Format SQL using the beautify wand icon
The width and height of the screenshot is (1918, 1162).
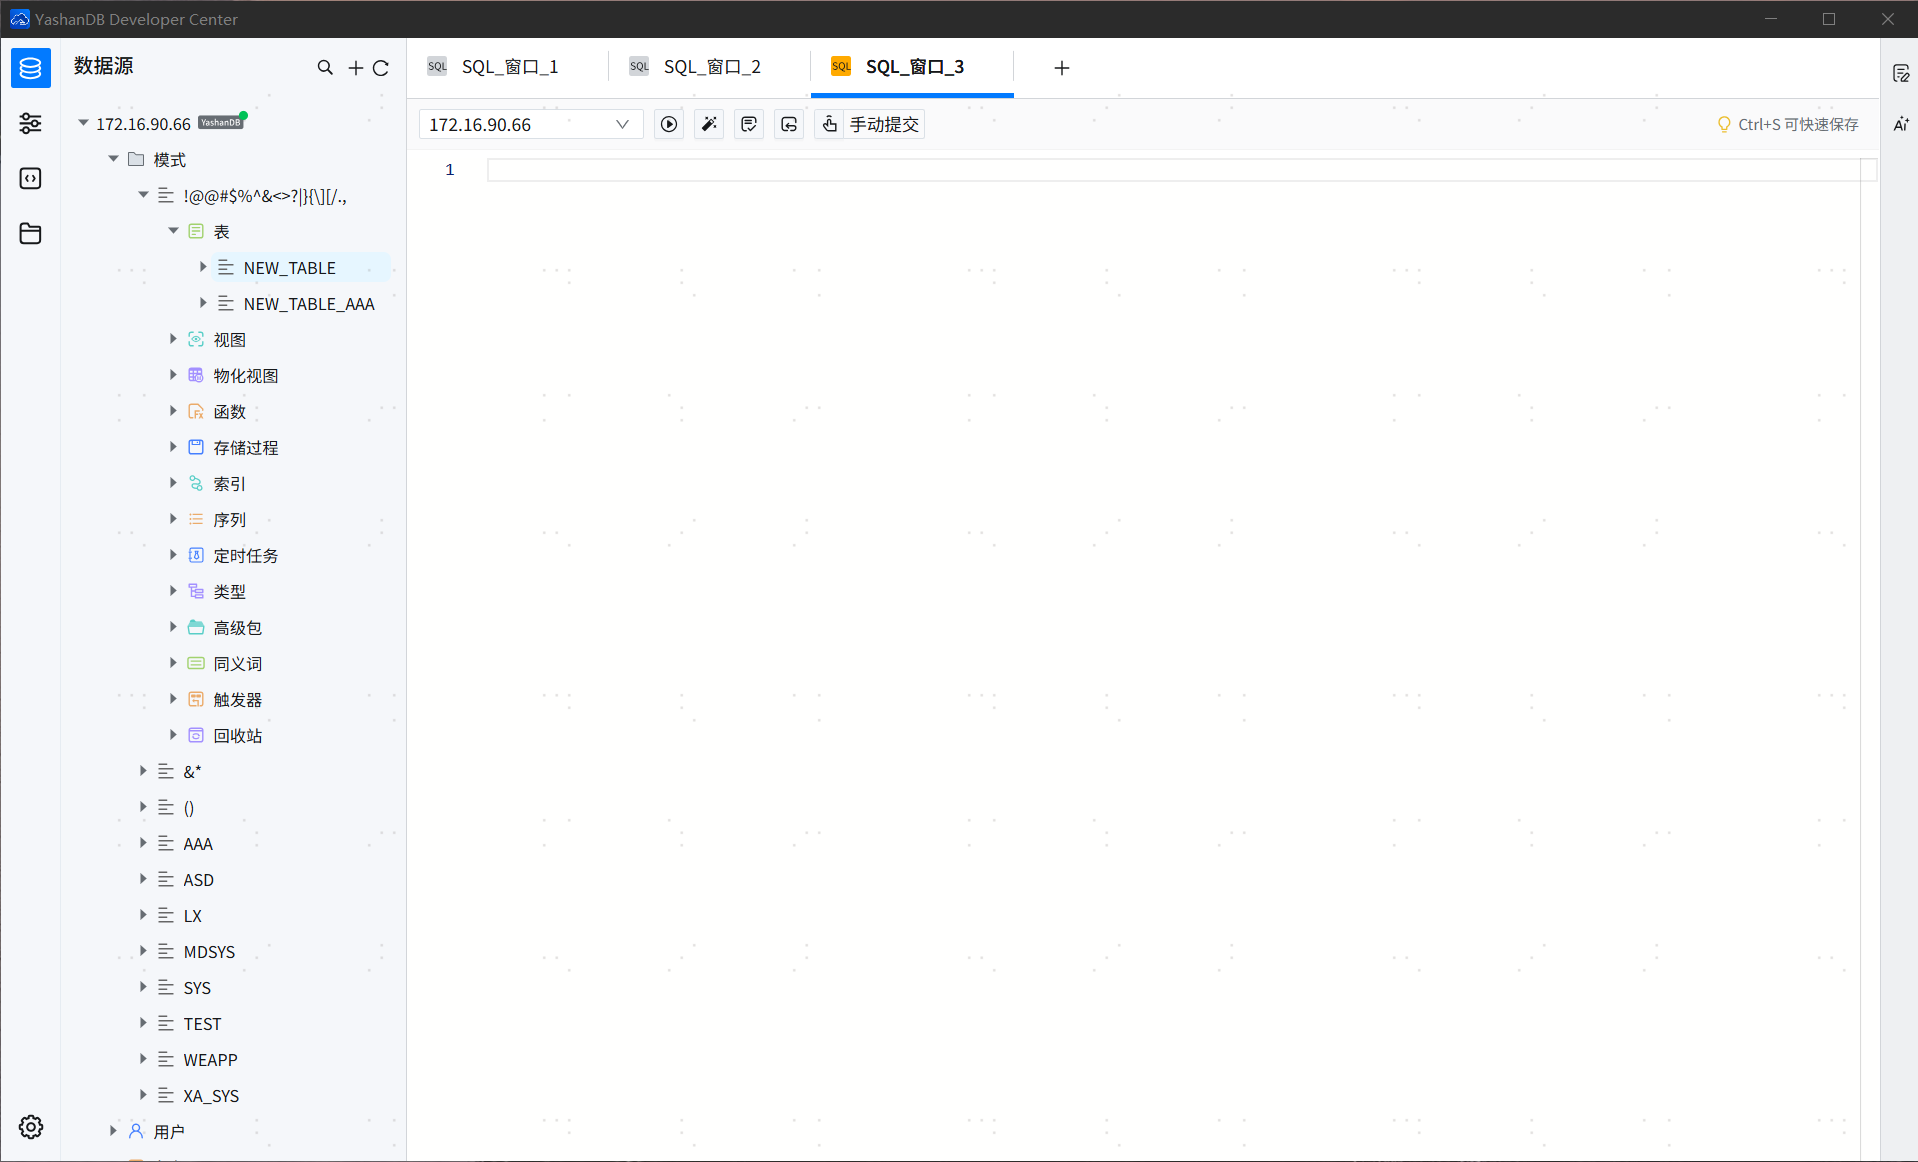tap(708, 124)
